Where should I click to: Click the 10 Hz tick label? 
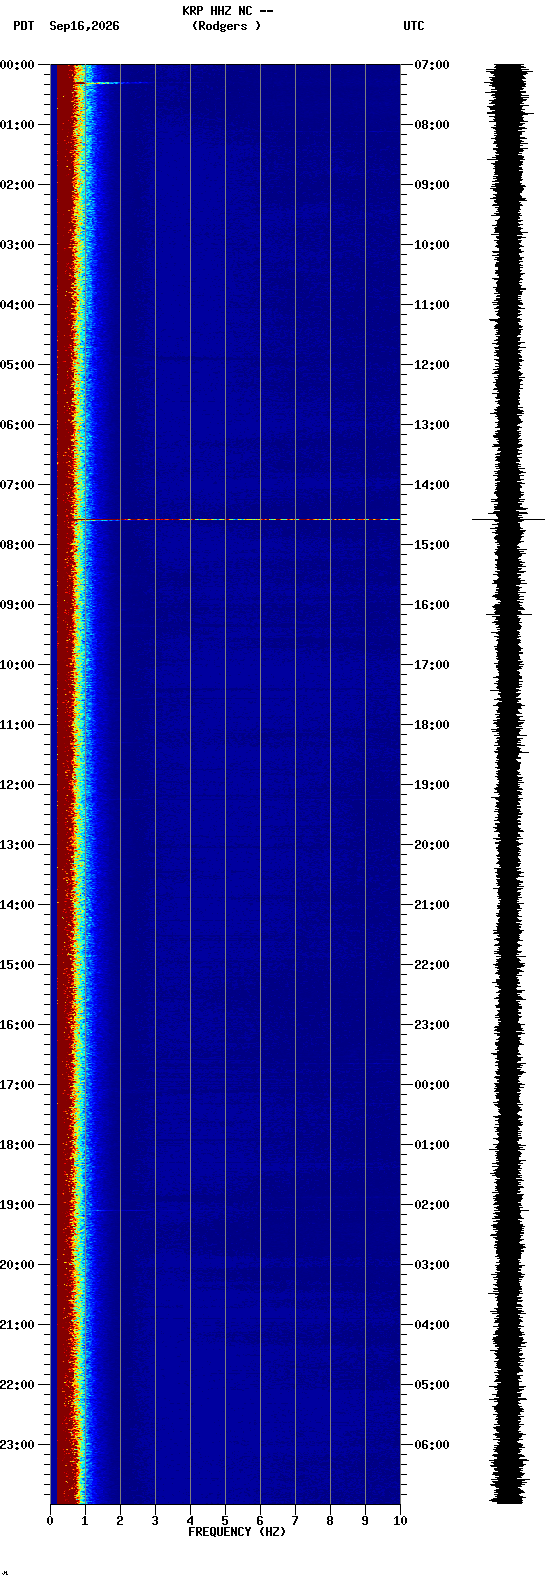click(400, 1522)
